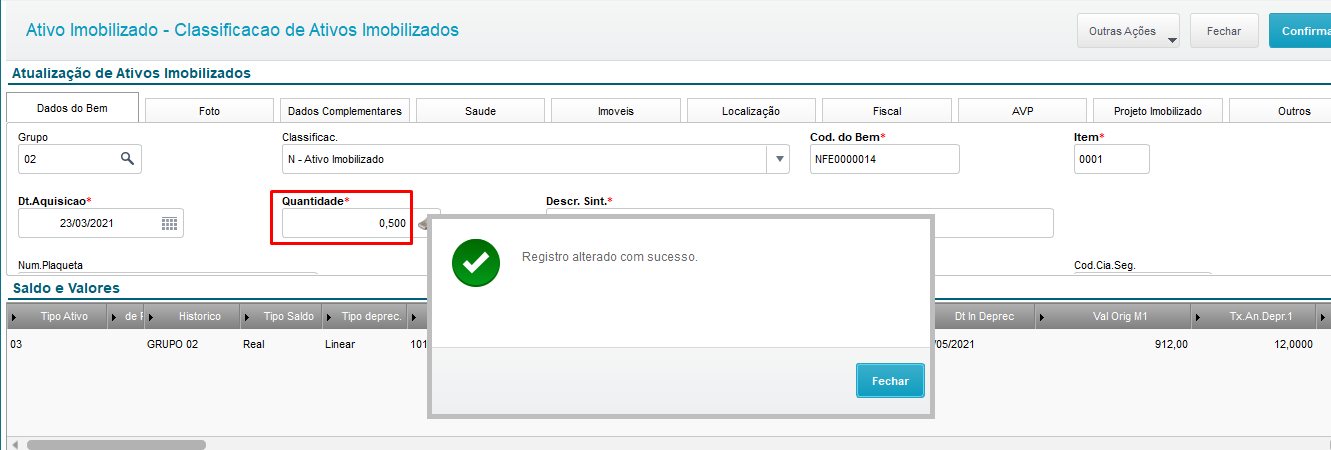
Task: Click the Cod. do Bem input field
Action: (884, 159)
